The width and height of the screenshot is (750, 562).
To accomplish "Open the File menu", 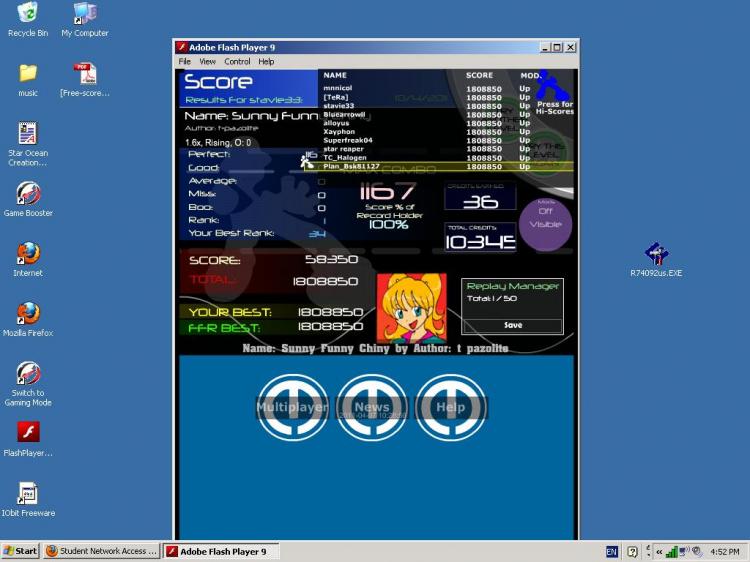I will (184, 62).
